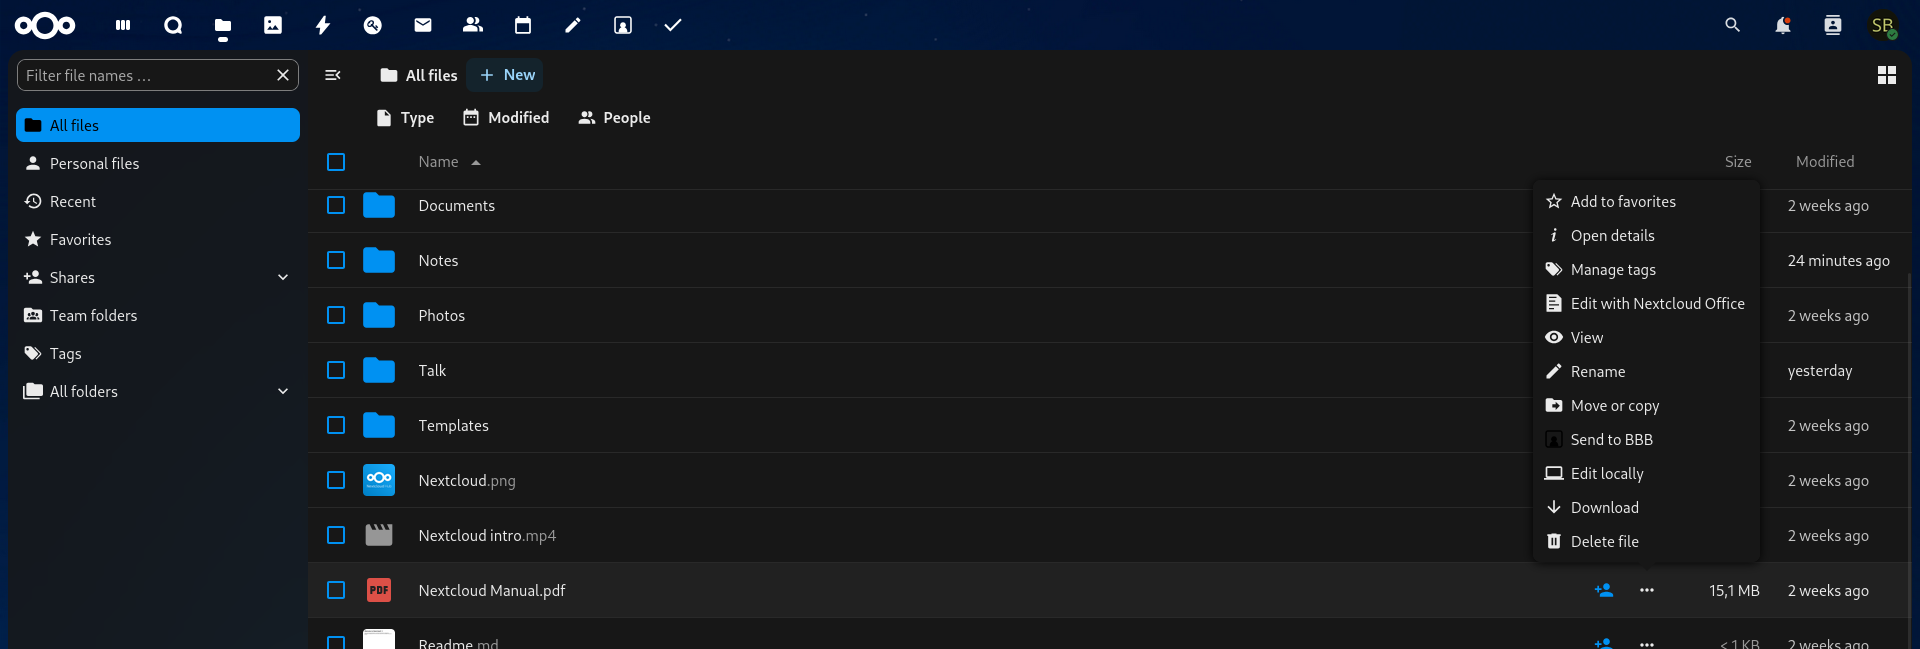
Task: Expand the All folders tree chevron
Action: click(x=283, y=391)
